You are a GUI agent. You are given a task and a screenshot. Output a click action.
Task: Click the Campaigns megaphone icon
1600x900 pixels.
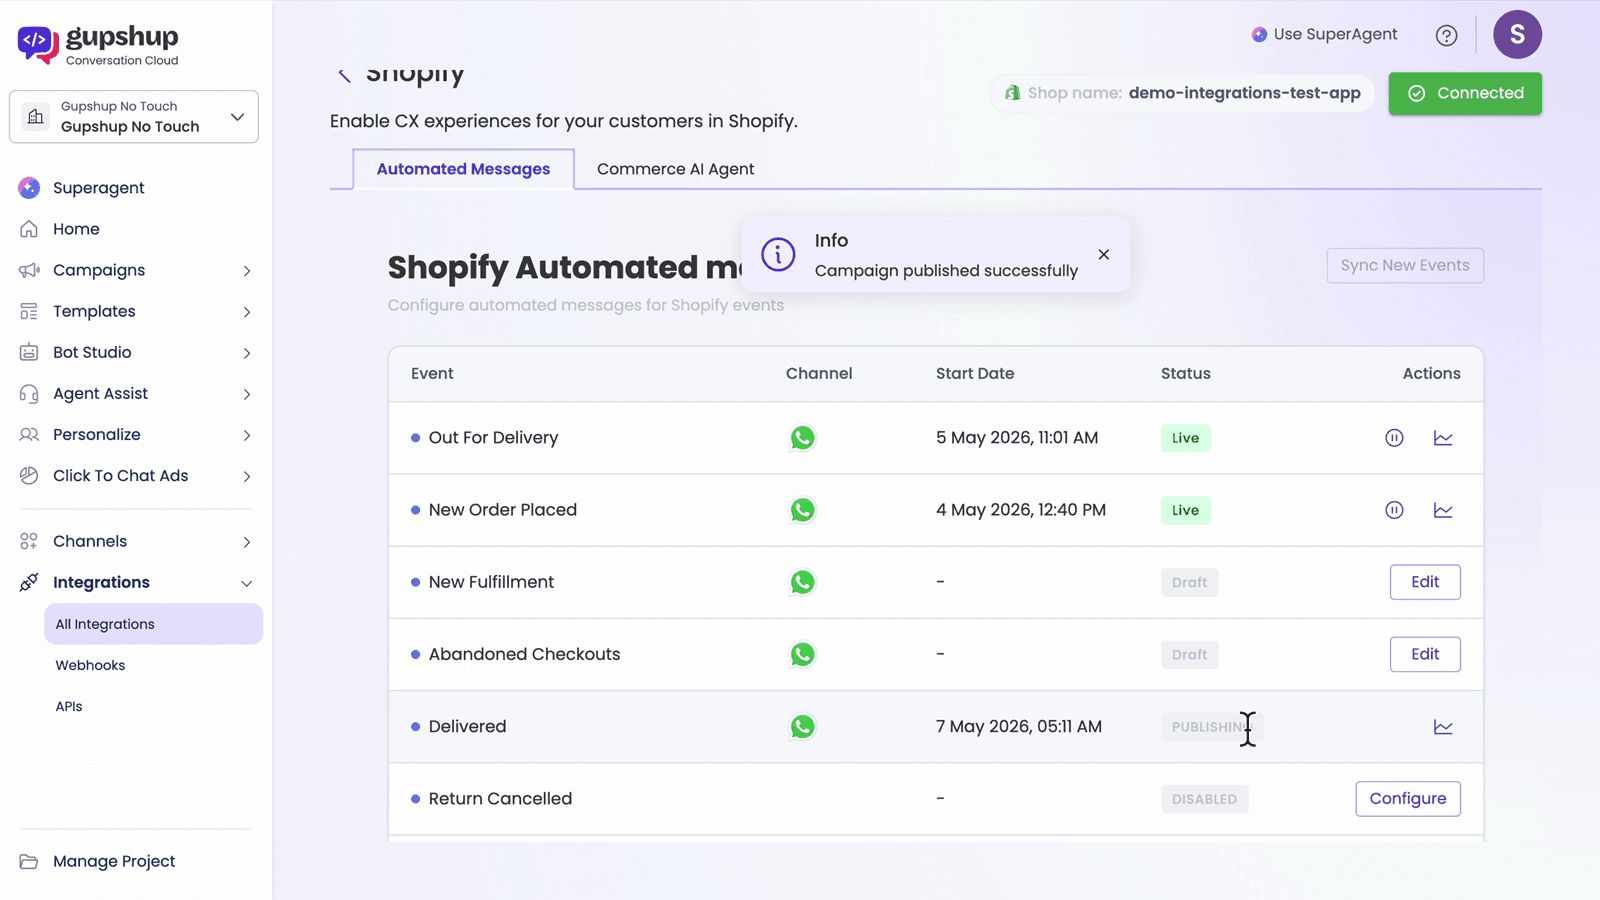pyautogui.click(x=29, y=270)
